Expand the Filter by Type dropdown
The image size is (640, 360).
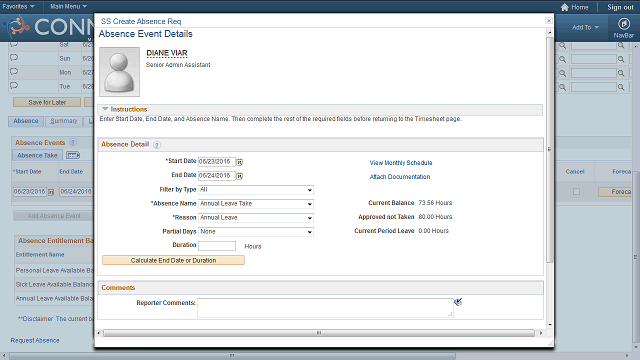pos(256,190)
